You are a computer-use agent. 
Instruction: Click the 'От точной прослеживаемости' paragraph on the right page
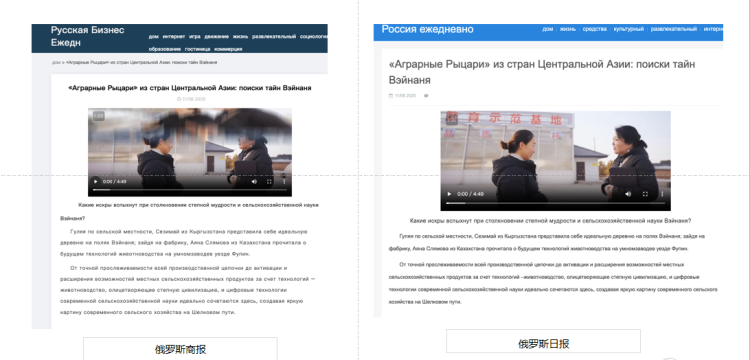[553, 283]
